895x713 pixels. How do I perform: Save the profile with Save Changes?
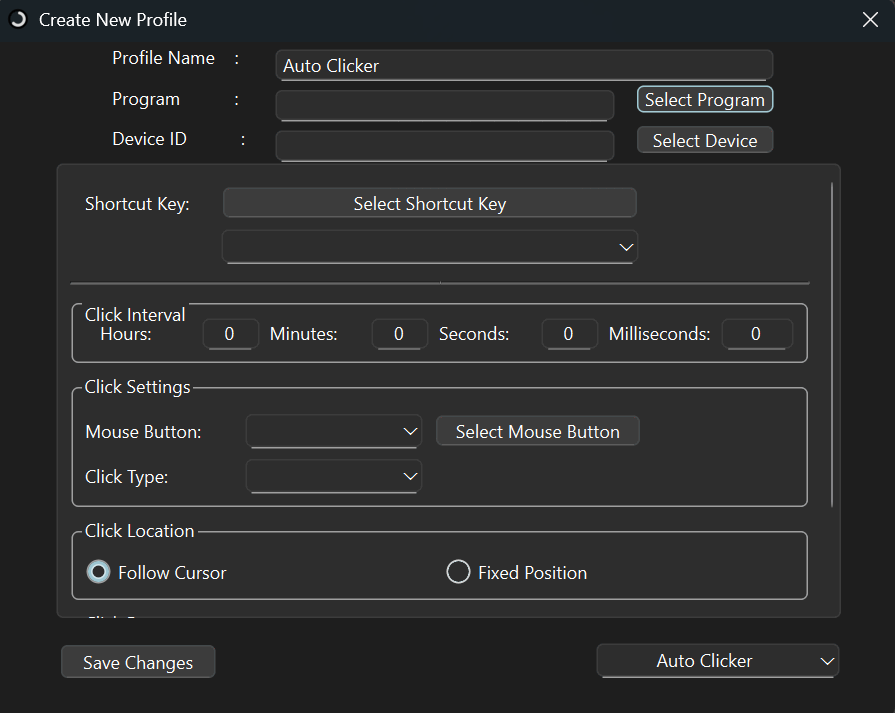tap(138, 662)
